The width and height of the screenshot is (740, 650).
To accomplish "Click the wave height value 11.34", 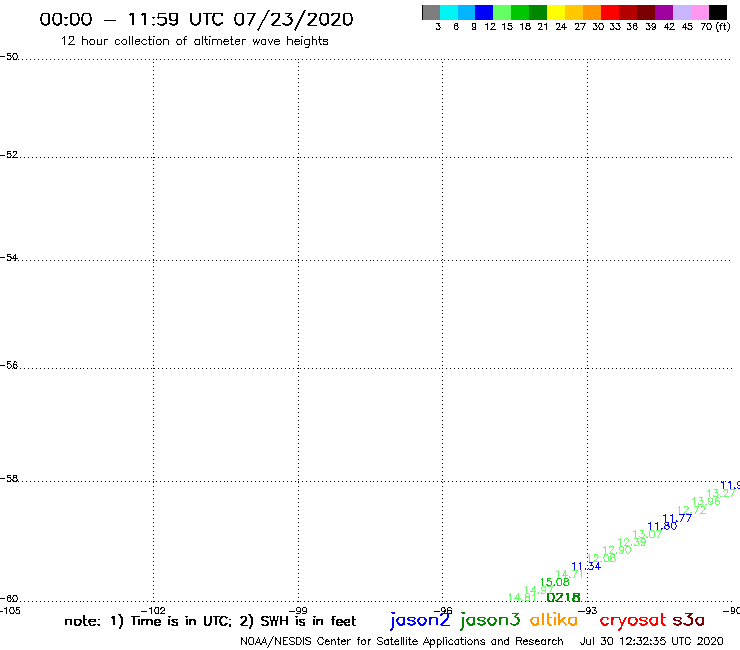I will tap(586, 566).
